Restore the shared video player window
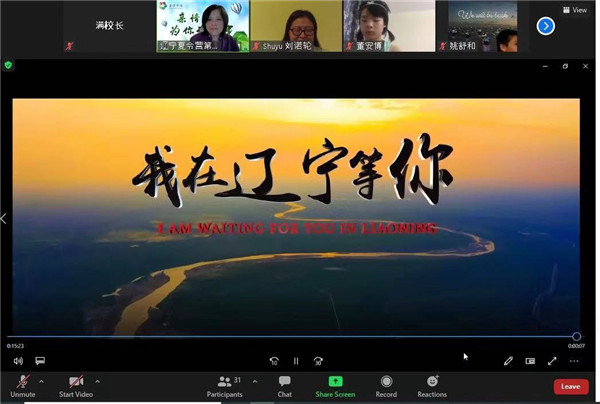600x404 pixels. 565,66
